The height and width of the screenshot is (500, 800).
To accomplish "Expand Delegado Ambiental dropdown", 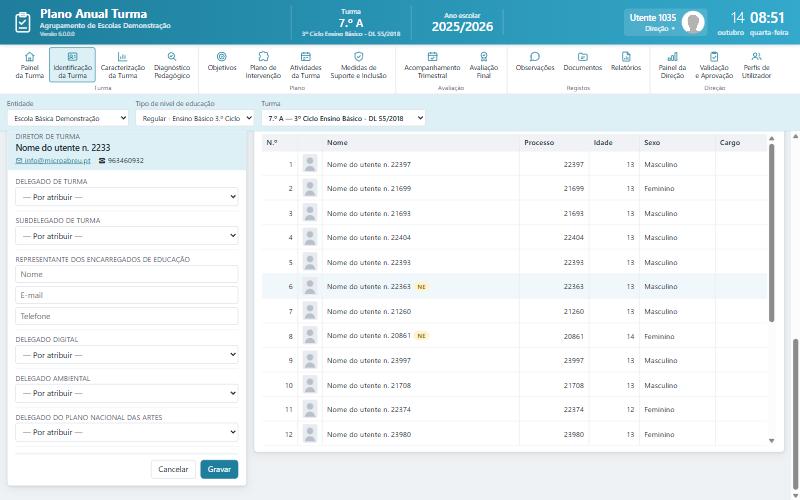I will click(x=127, y=393).
